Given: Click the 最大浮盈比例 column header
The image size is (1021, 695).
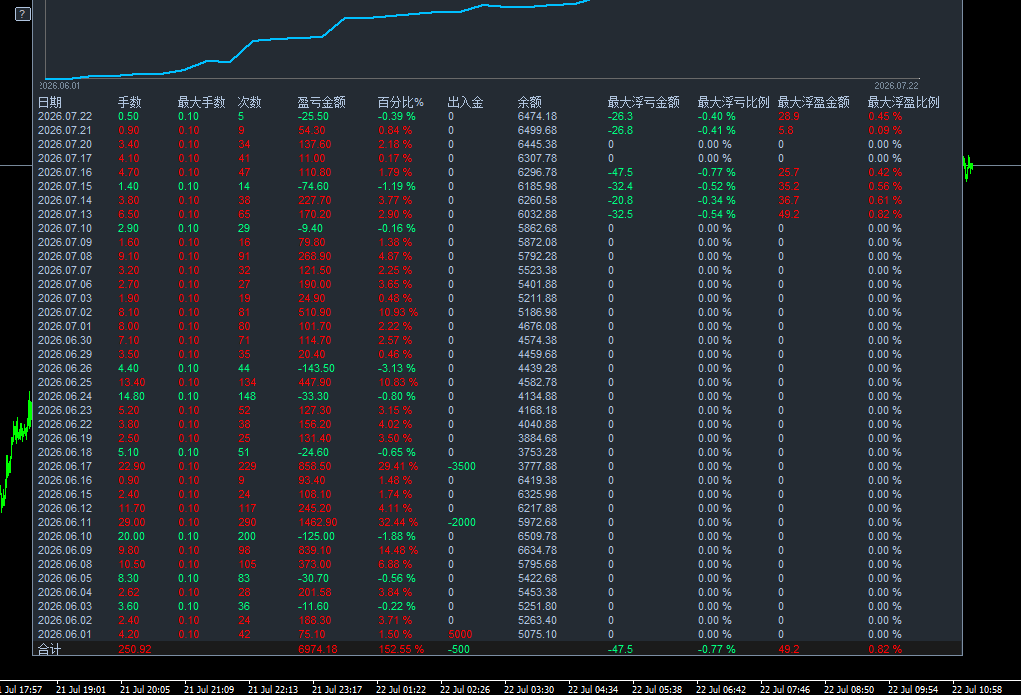Looking at the screenshot, I should [903, 102].
